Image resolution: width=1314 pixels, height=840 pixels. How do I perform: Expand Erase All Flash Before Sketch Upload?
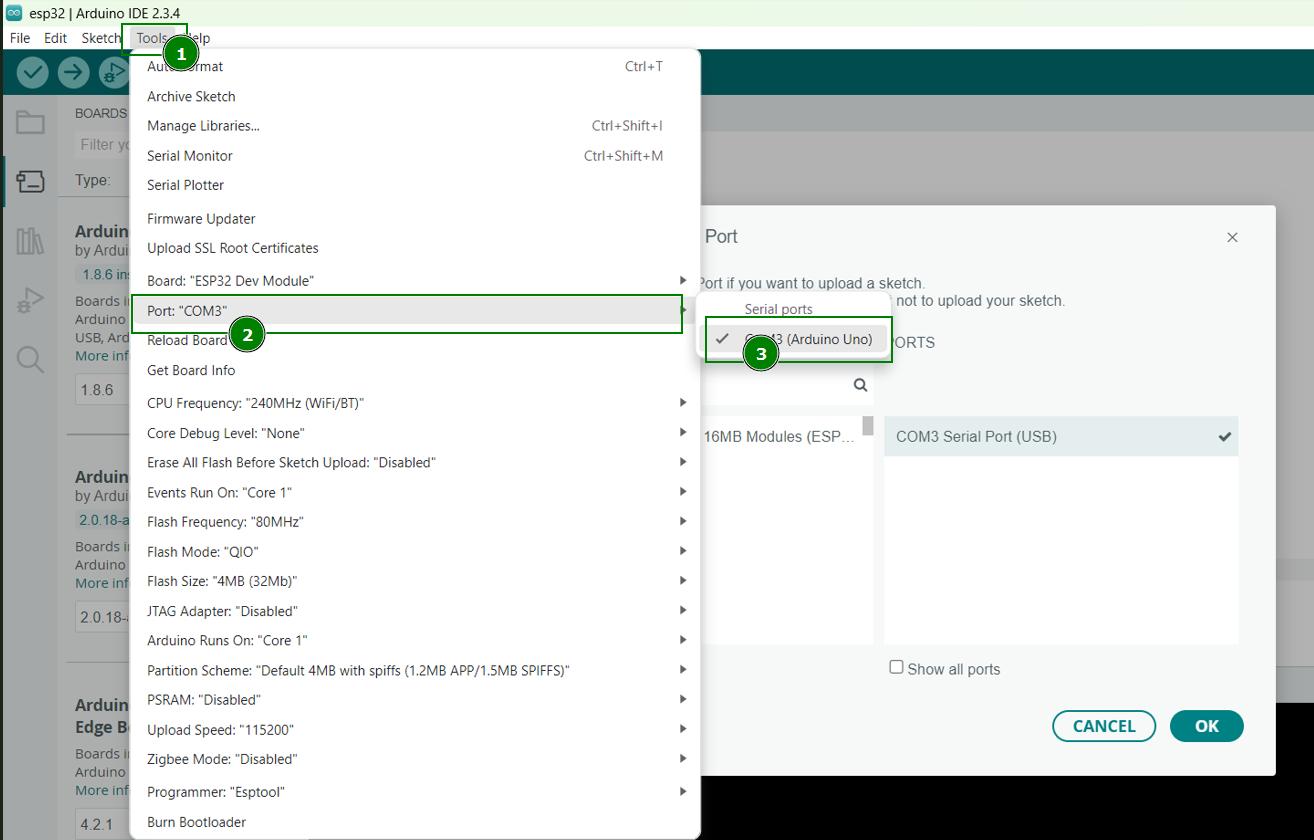click(x=415, y=462)
